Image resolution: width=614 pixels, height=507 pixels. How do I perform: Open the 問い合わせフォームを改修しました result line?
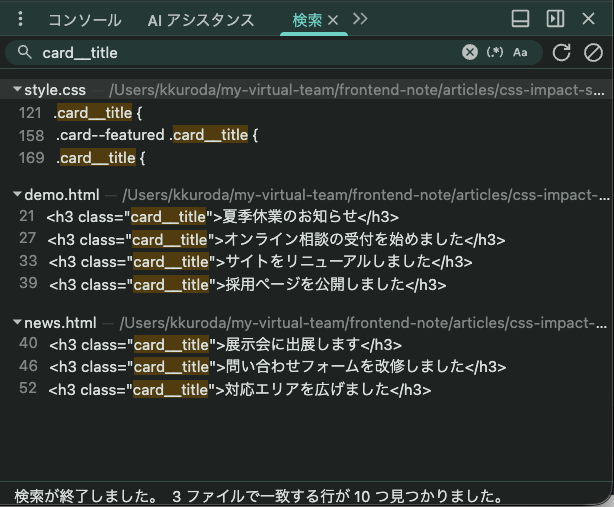pyautogui.click(x=307, y=367)
